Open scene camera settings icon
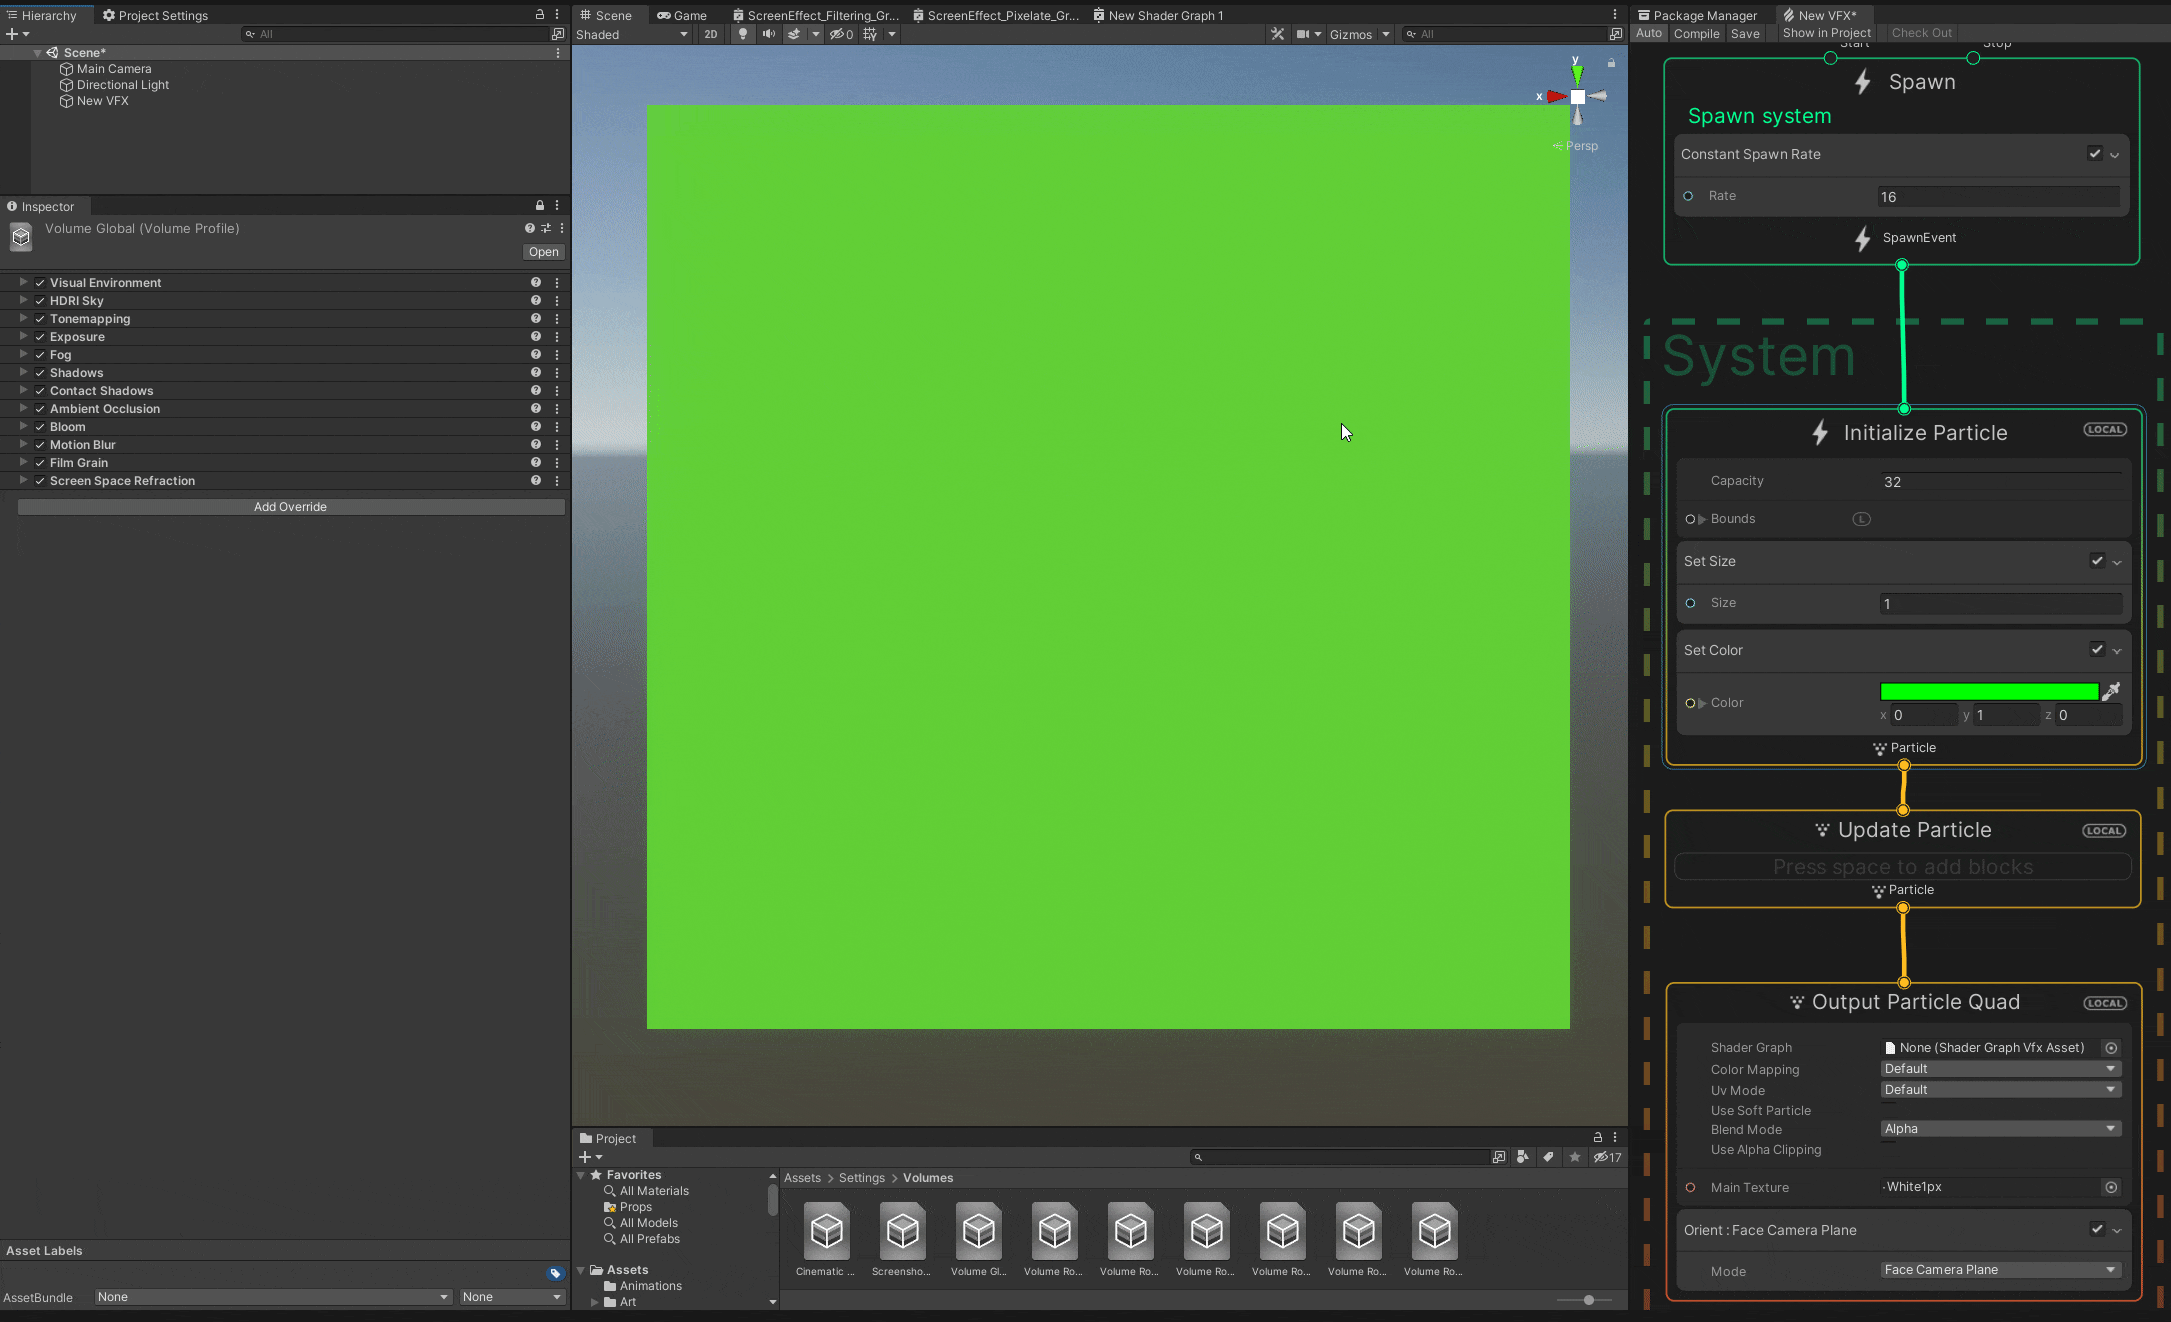This screenshot has width=2171, height=1322. pyautogui.click(x=1303, y=34)
